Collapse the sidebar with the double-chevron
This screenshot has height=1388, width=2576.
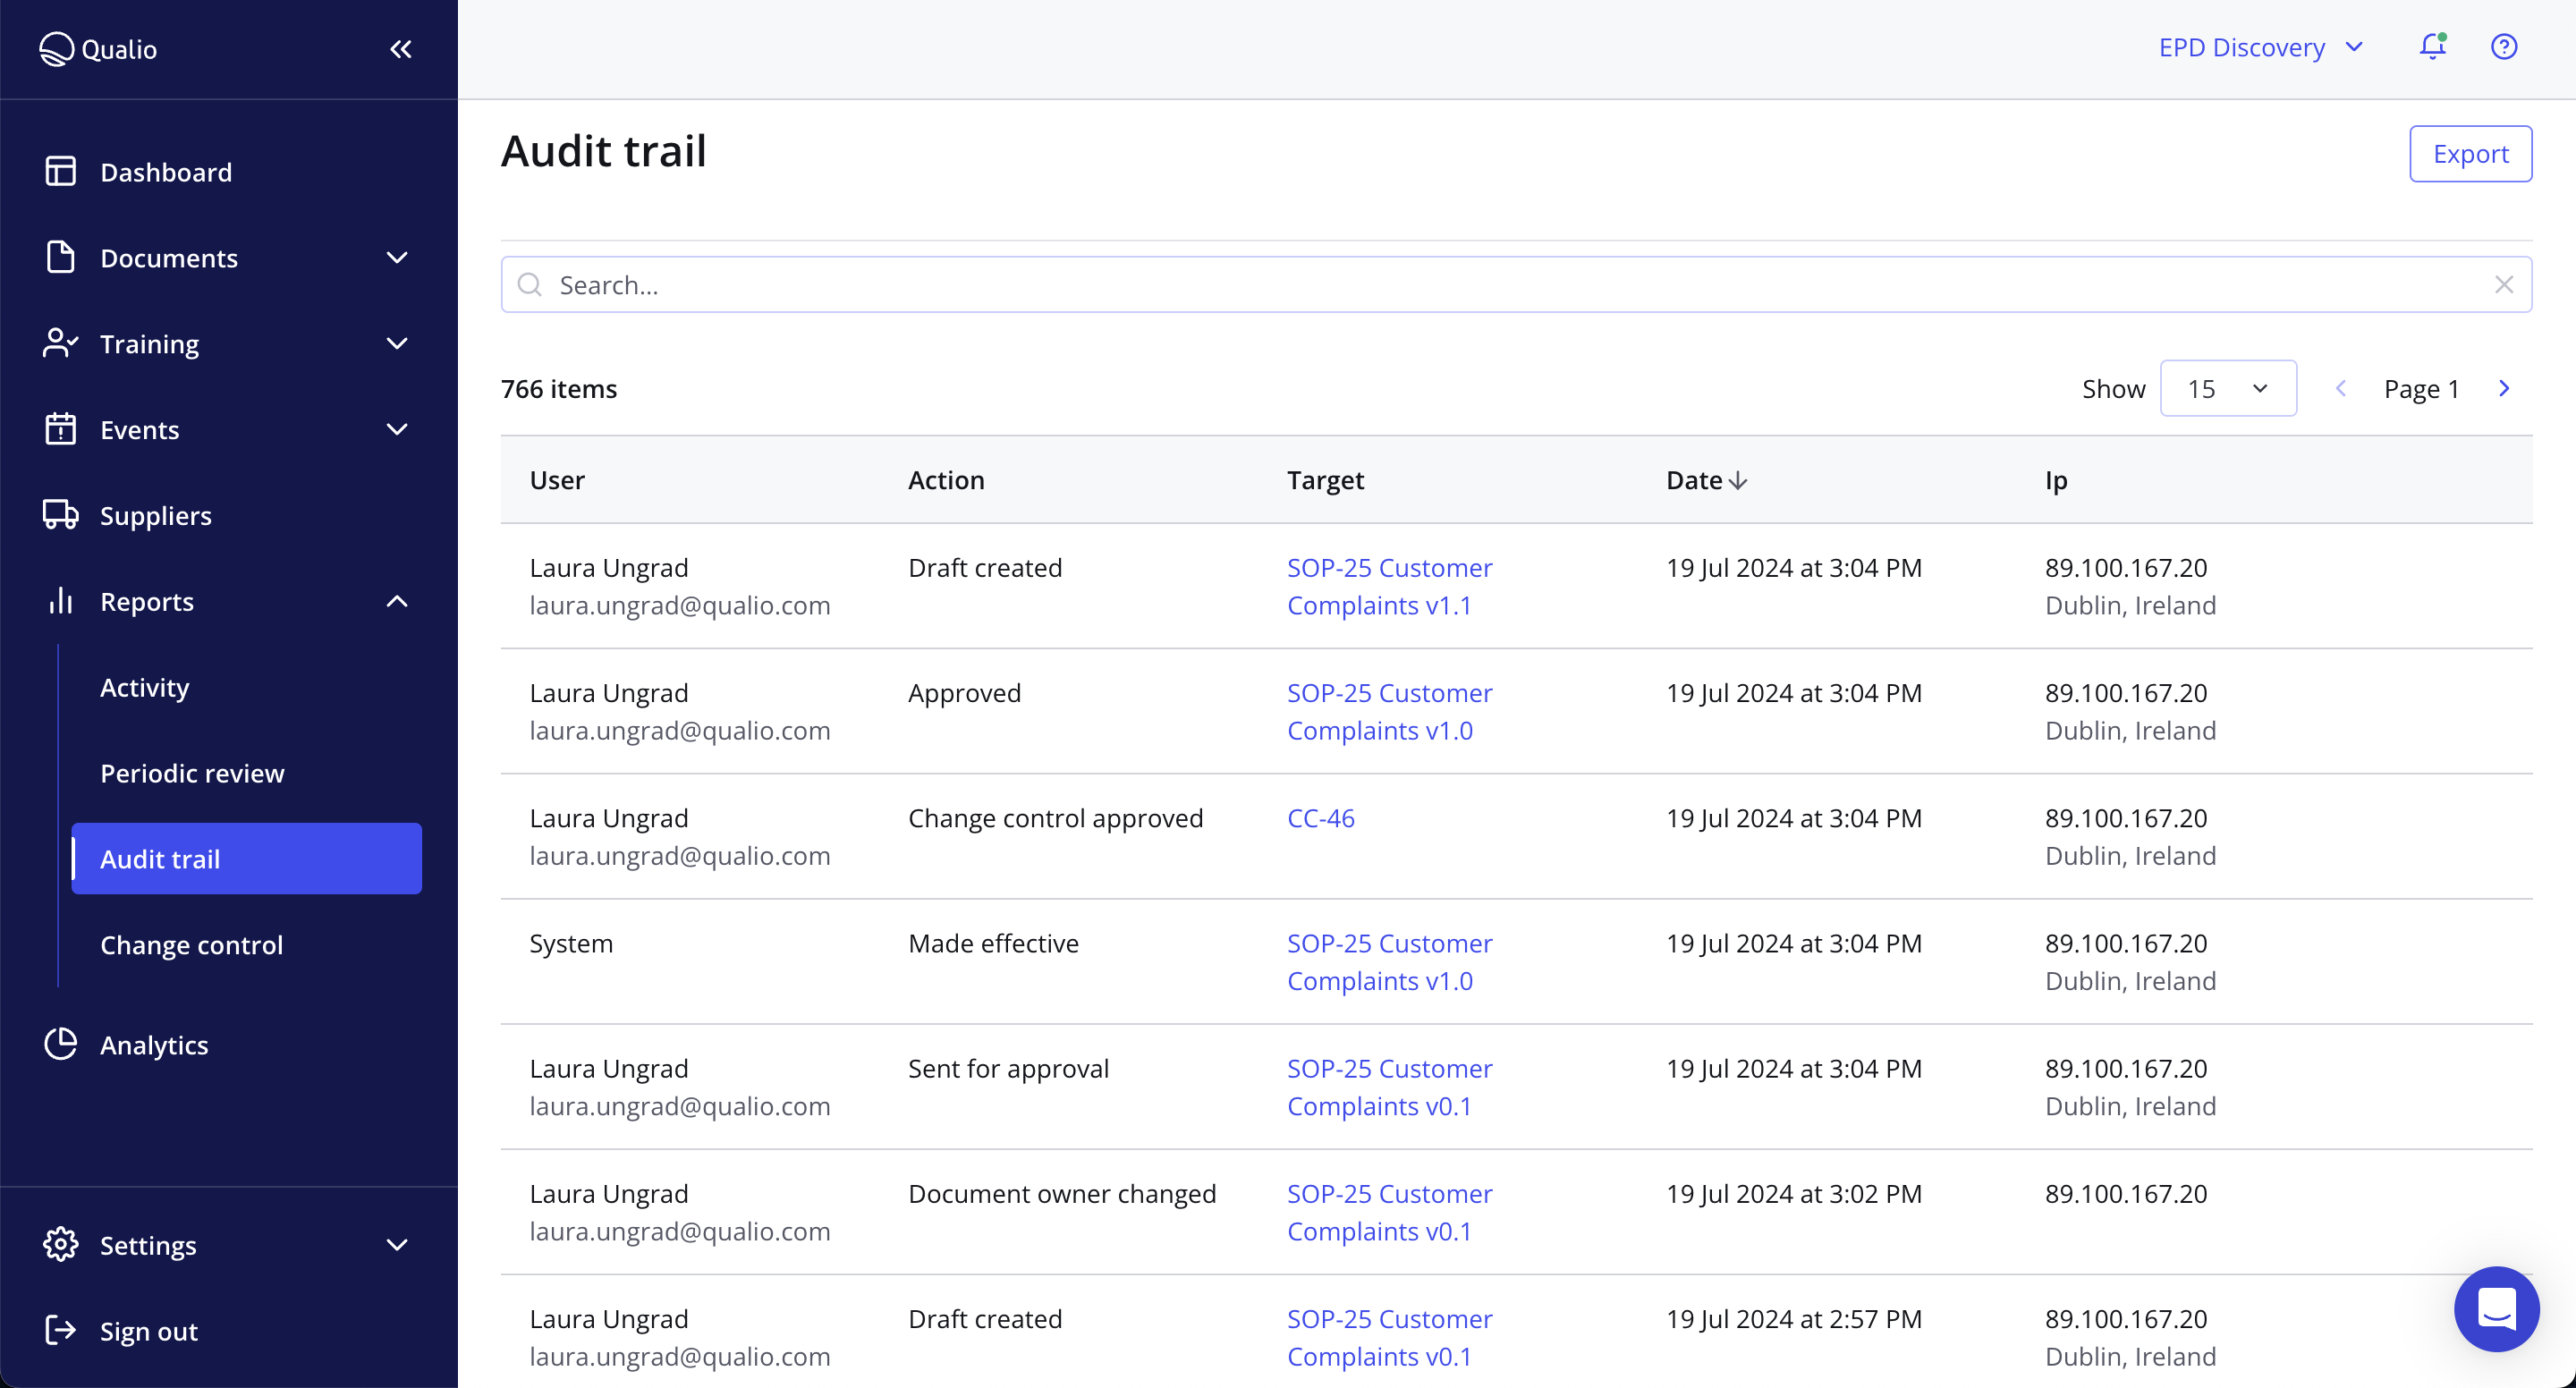pyautogui.click(x=401, y=48)
